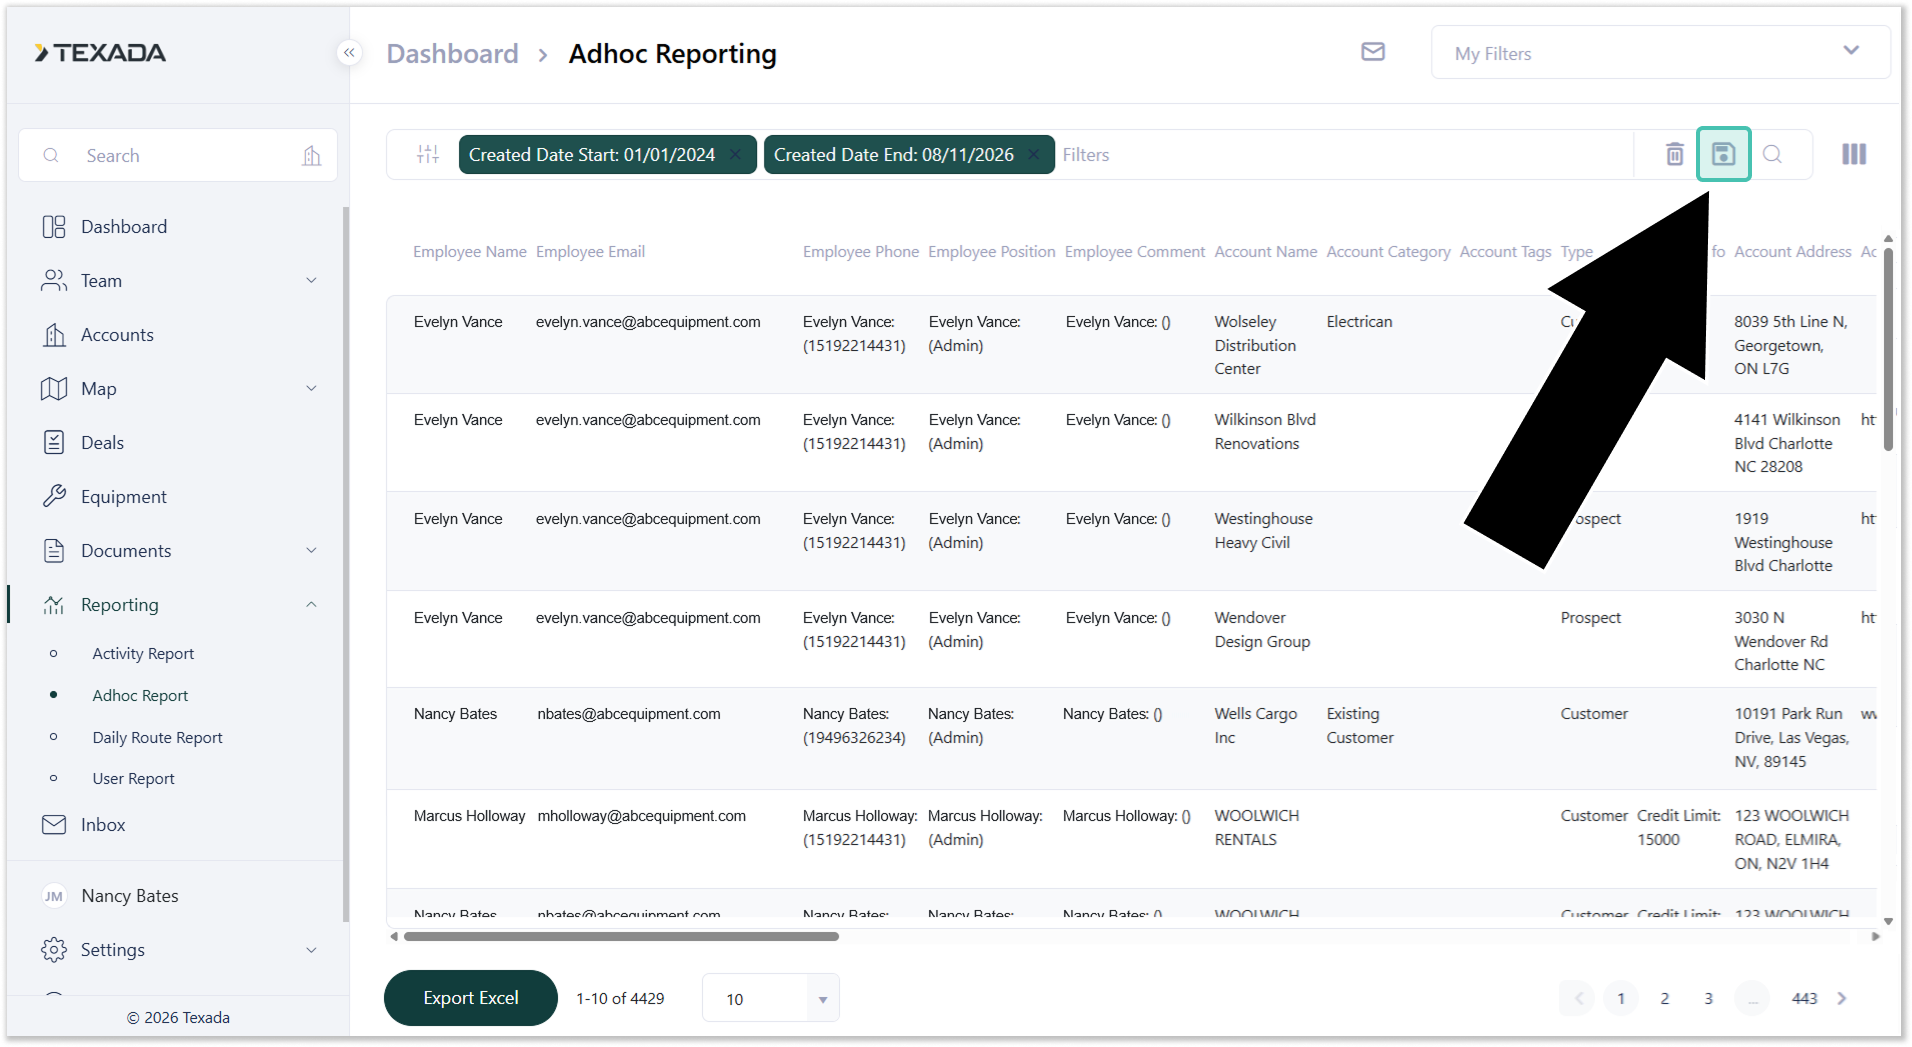Select page 1 in pagination
This screenshot has height=1047, width=1912.
1620,998
